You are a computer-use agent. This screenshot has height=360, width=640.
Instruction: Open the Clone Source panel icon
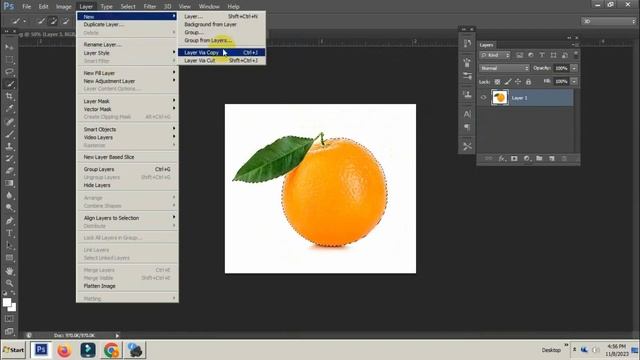click(467, 94)
